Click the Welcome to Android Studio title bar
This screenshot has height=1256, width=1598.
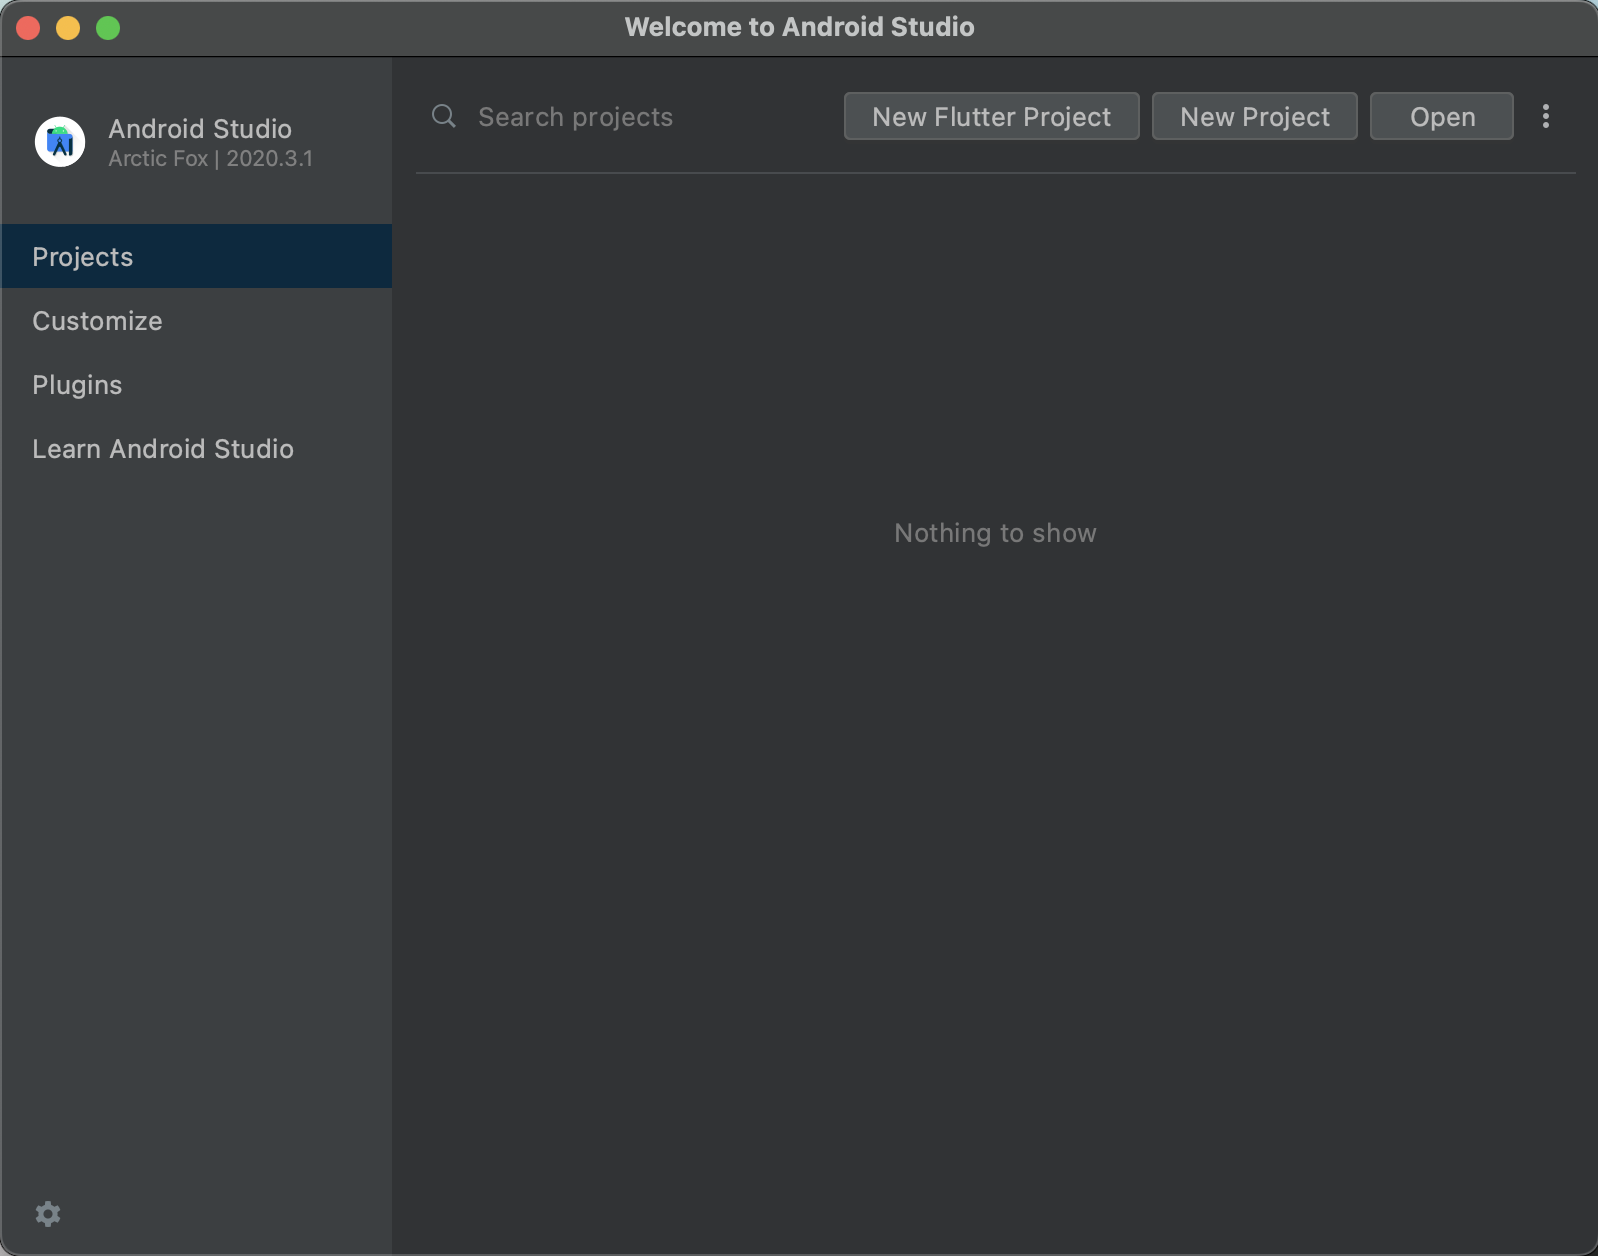pos(799,27)
